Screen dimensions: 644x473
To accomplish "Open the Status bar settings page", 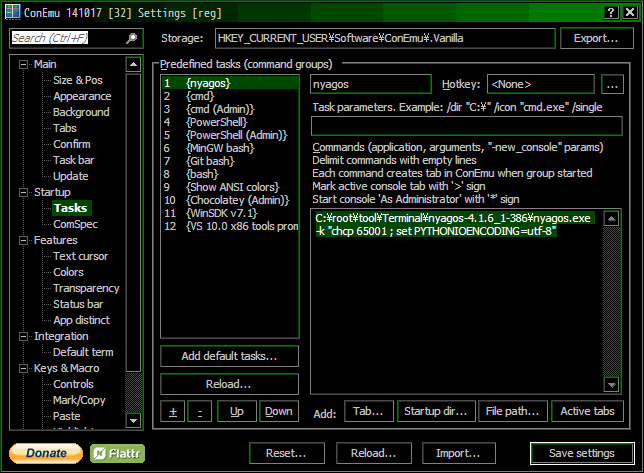I will pos(78,304).
